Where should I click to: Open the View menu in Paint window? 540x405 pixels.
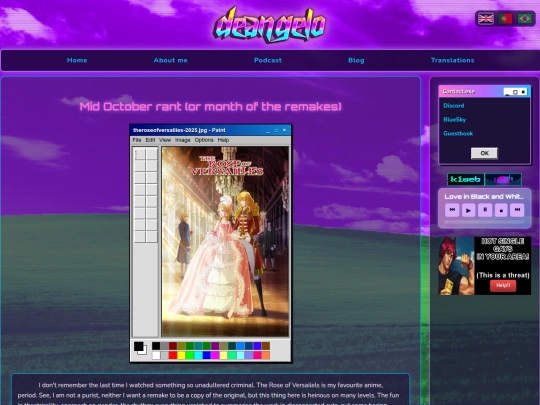(x=165, y=140)
